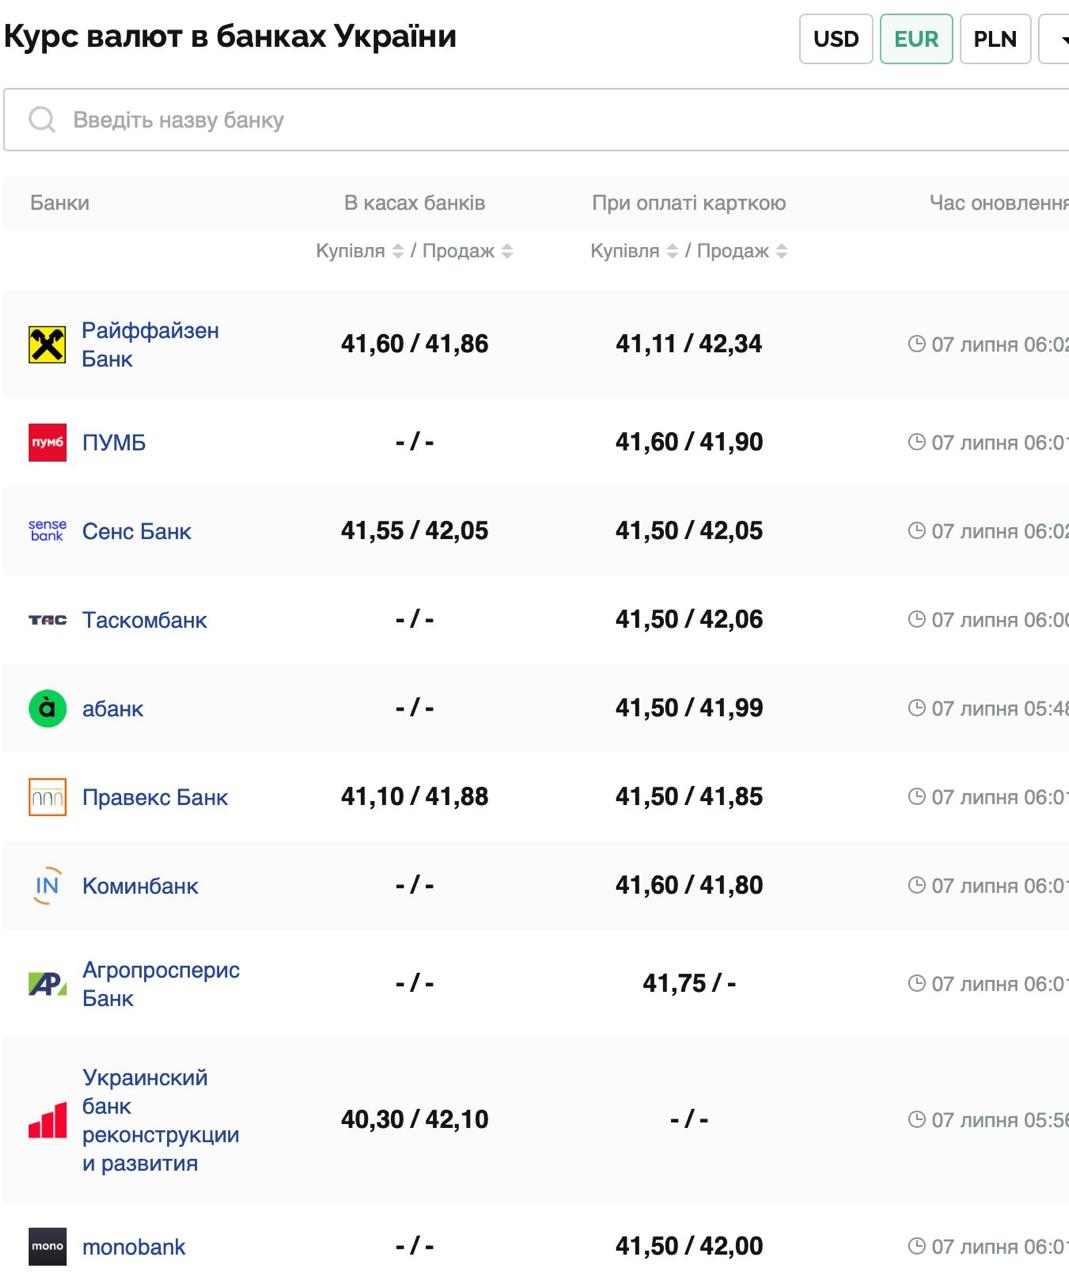1069x1280 pixels.
Task: Sort by card payment Продаж rate
Action: coord(782,251)
